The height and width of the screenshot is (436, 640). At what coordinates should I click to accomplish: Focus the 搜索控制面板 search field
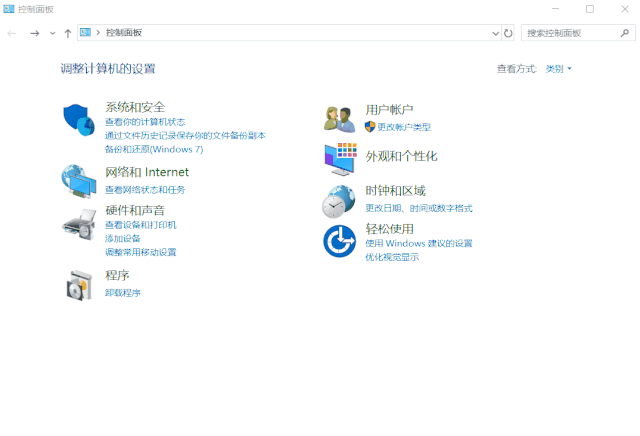point(578,33)
